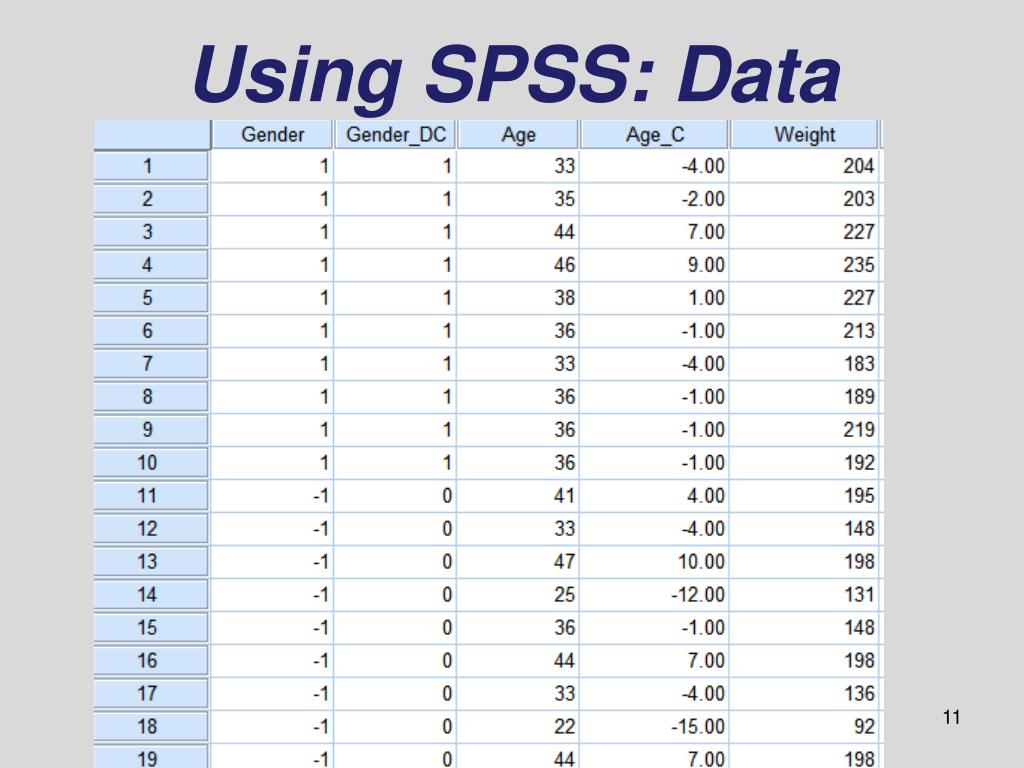The width and height of the screenshot is (1024, 768).
Task: Click Gender_DC cell in row 10
Action: [x=395, y=462]
